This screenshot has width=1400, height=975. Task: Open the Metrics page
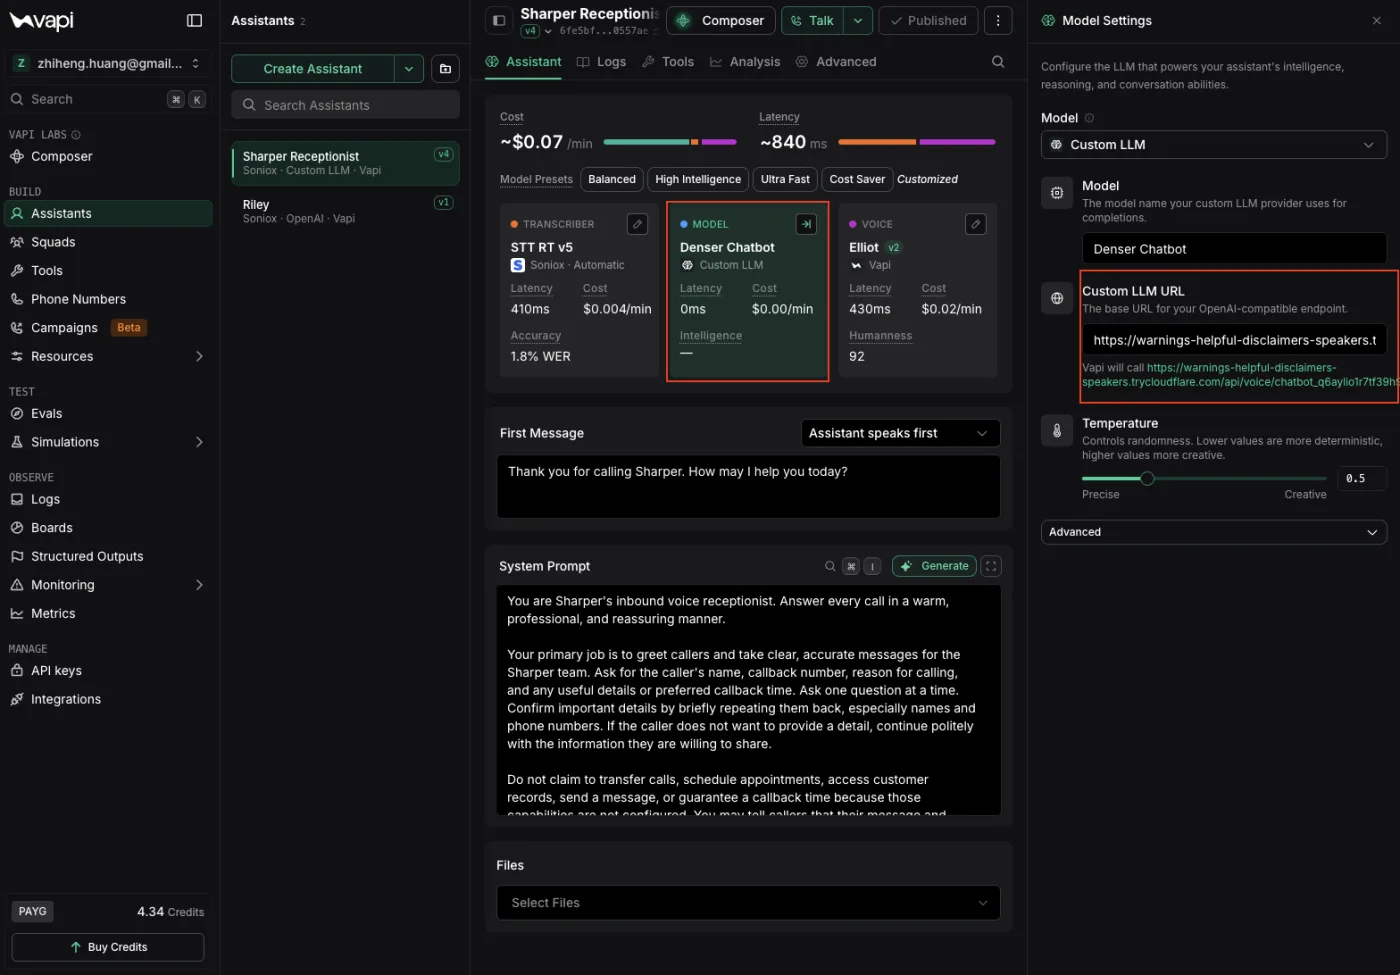[107, 613]
